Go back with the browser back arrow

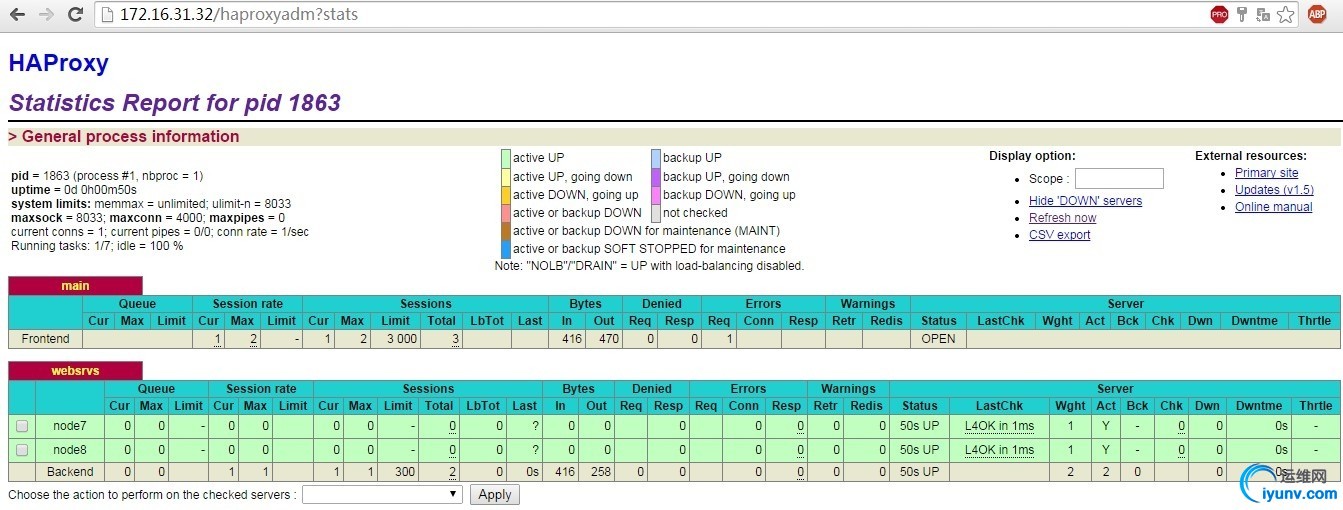point(17,15)
